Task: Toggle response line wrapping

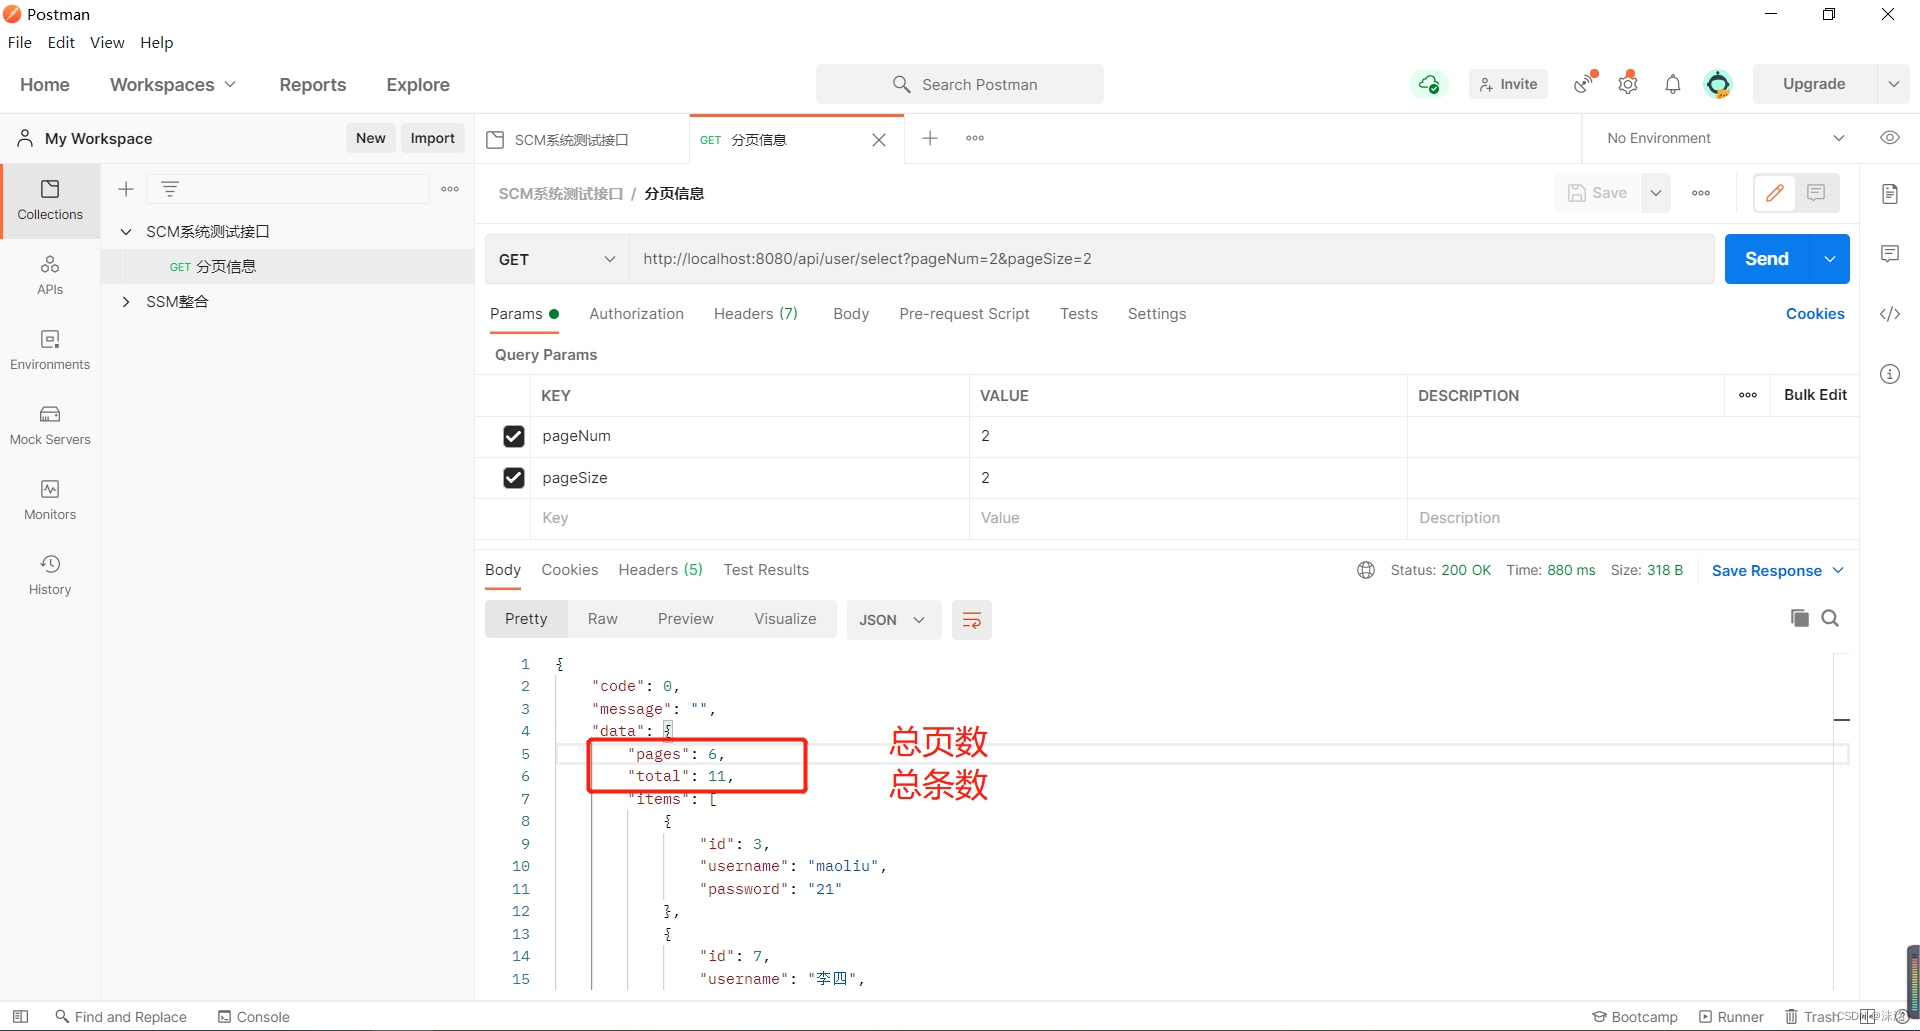Action: [x=971, y=619]
